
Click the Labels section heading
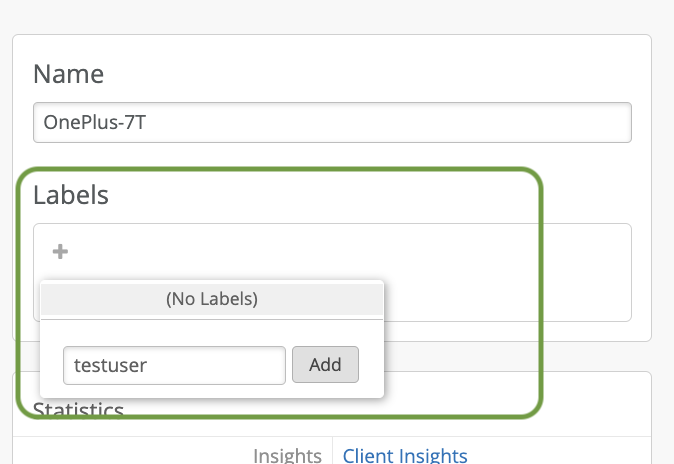(70, 195)
